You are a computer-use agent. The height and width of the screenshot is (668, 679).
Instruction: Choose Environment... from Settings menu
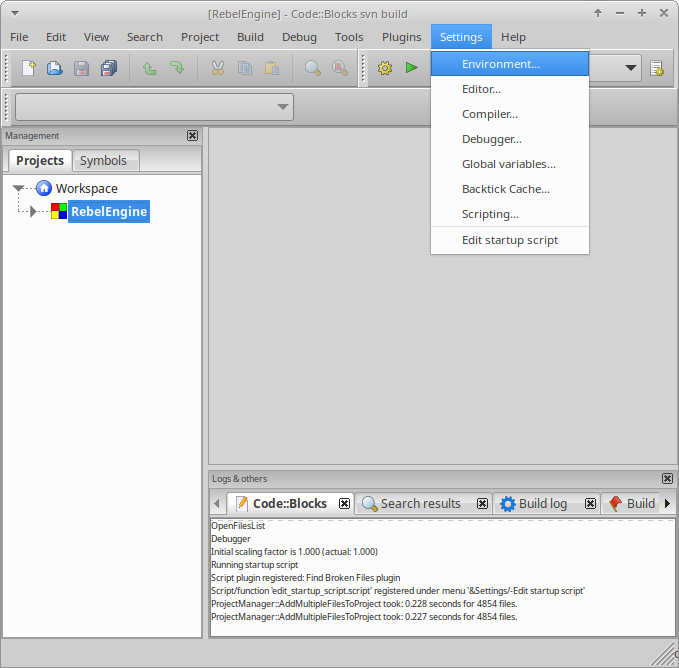click(x=510, y=64)
